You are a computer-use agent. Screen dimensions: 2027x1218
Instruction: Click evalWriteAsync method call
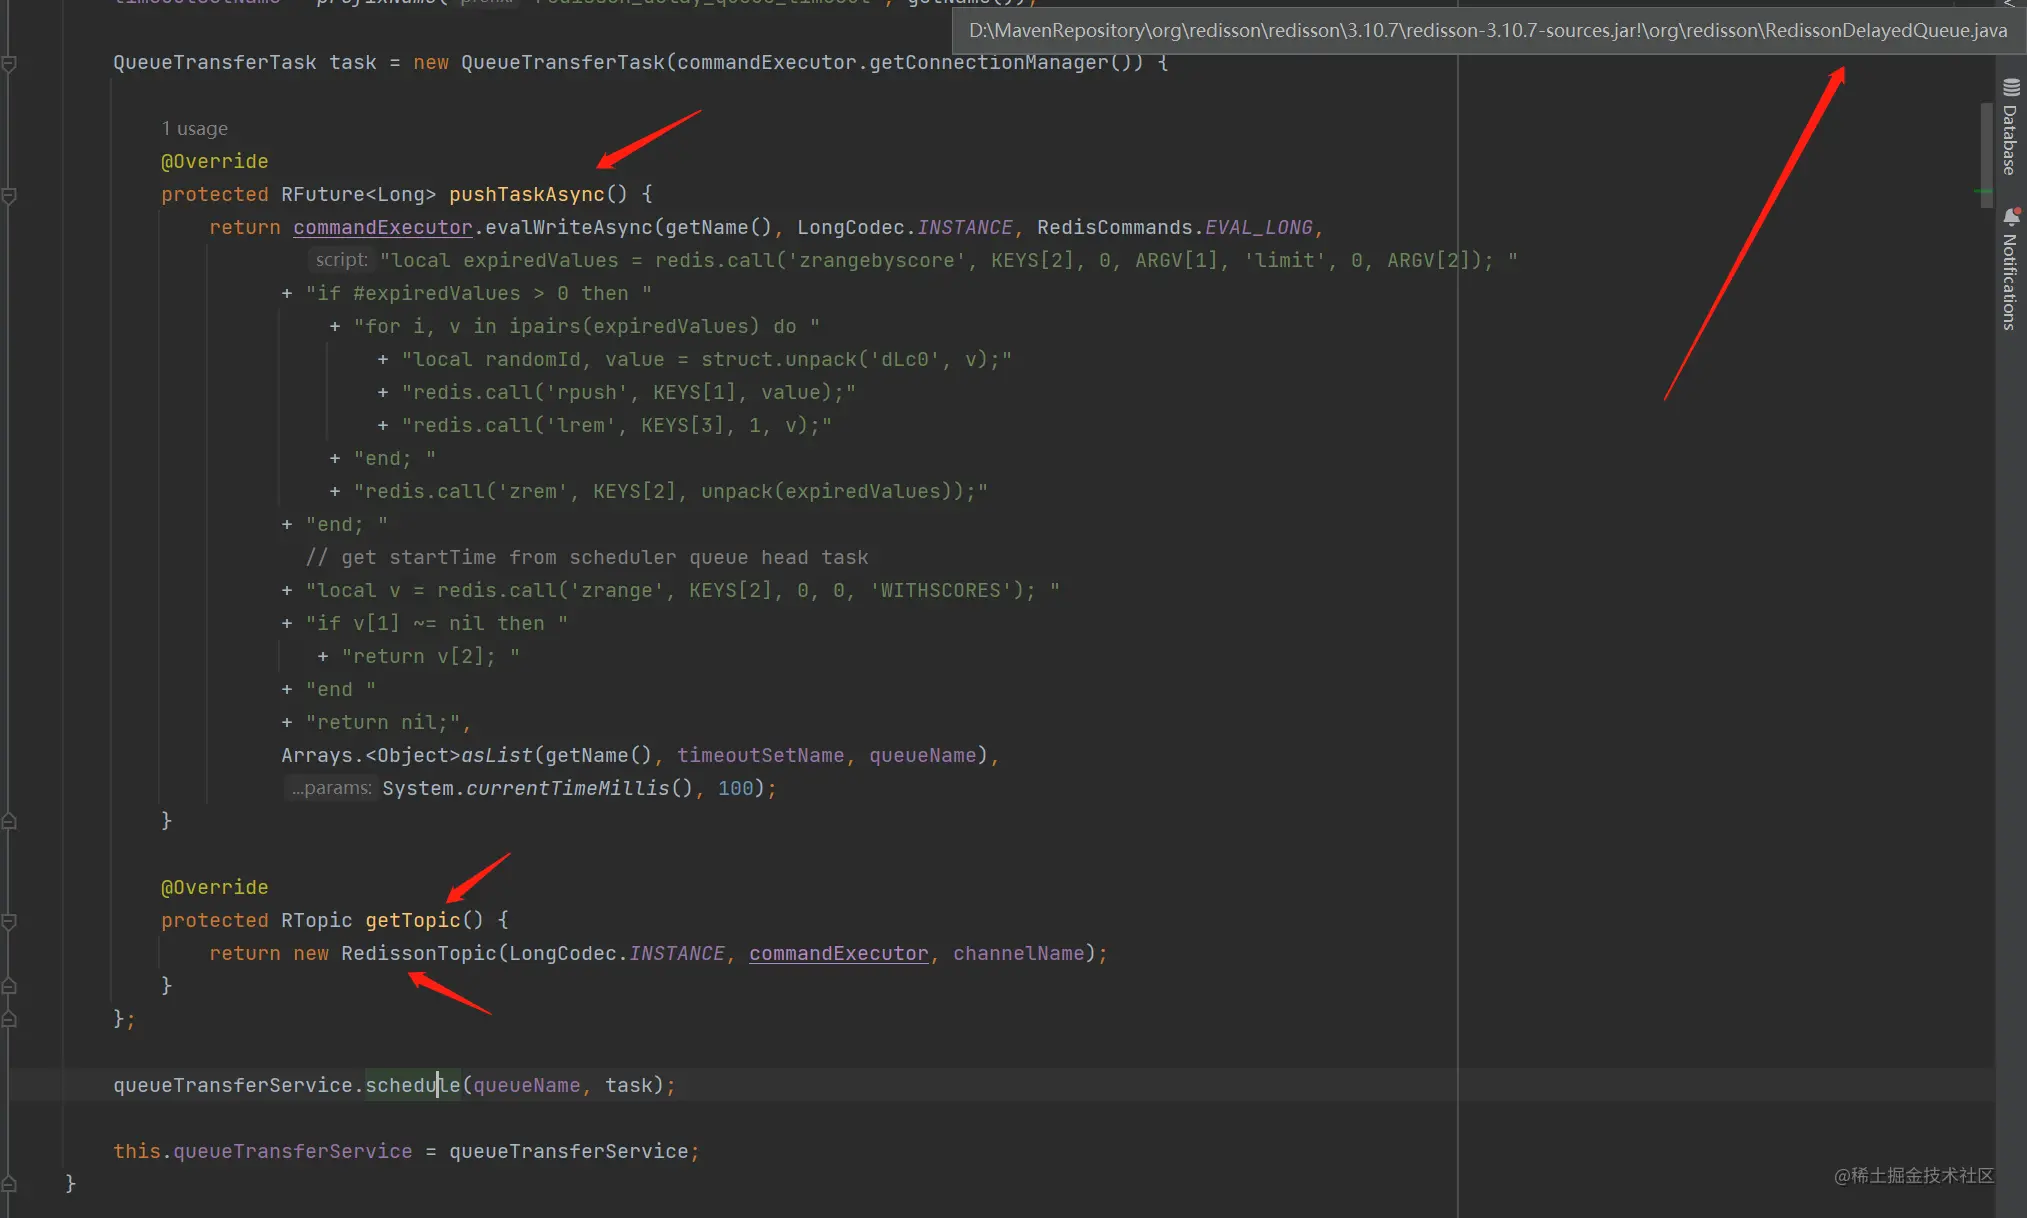569,227
